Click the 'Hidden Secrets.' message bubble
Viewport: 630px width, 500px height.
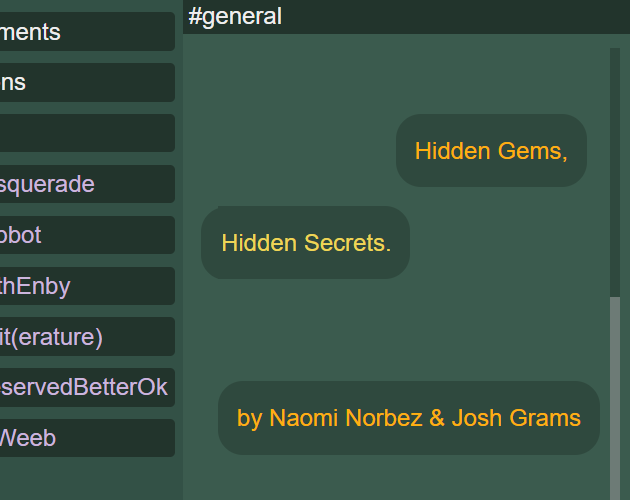click(305, 243)
